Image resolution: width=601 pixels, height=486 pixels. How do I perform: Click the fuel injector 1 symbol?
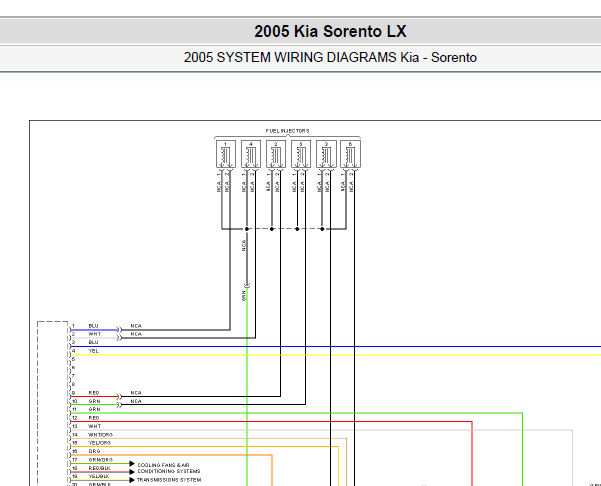pyautogui.click(x=226, y=154)
